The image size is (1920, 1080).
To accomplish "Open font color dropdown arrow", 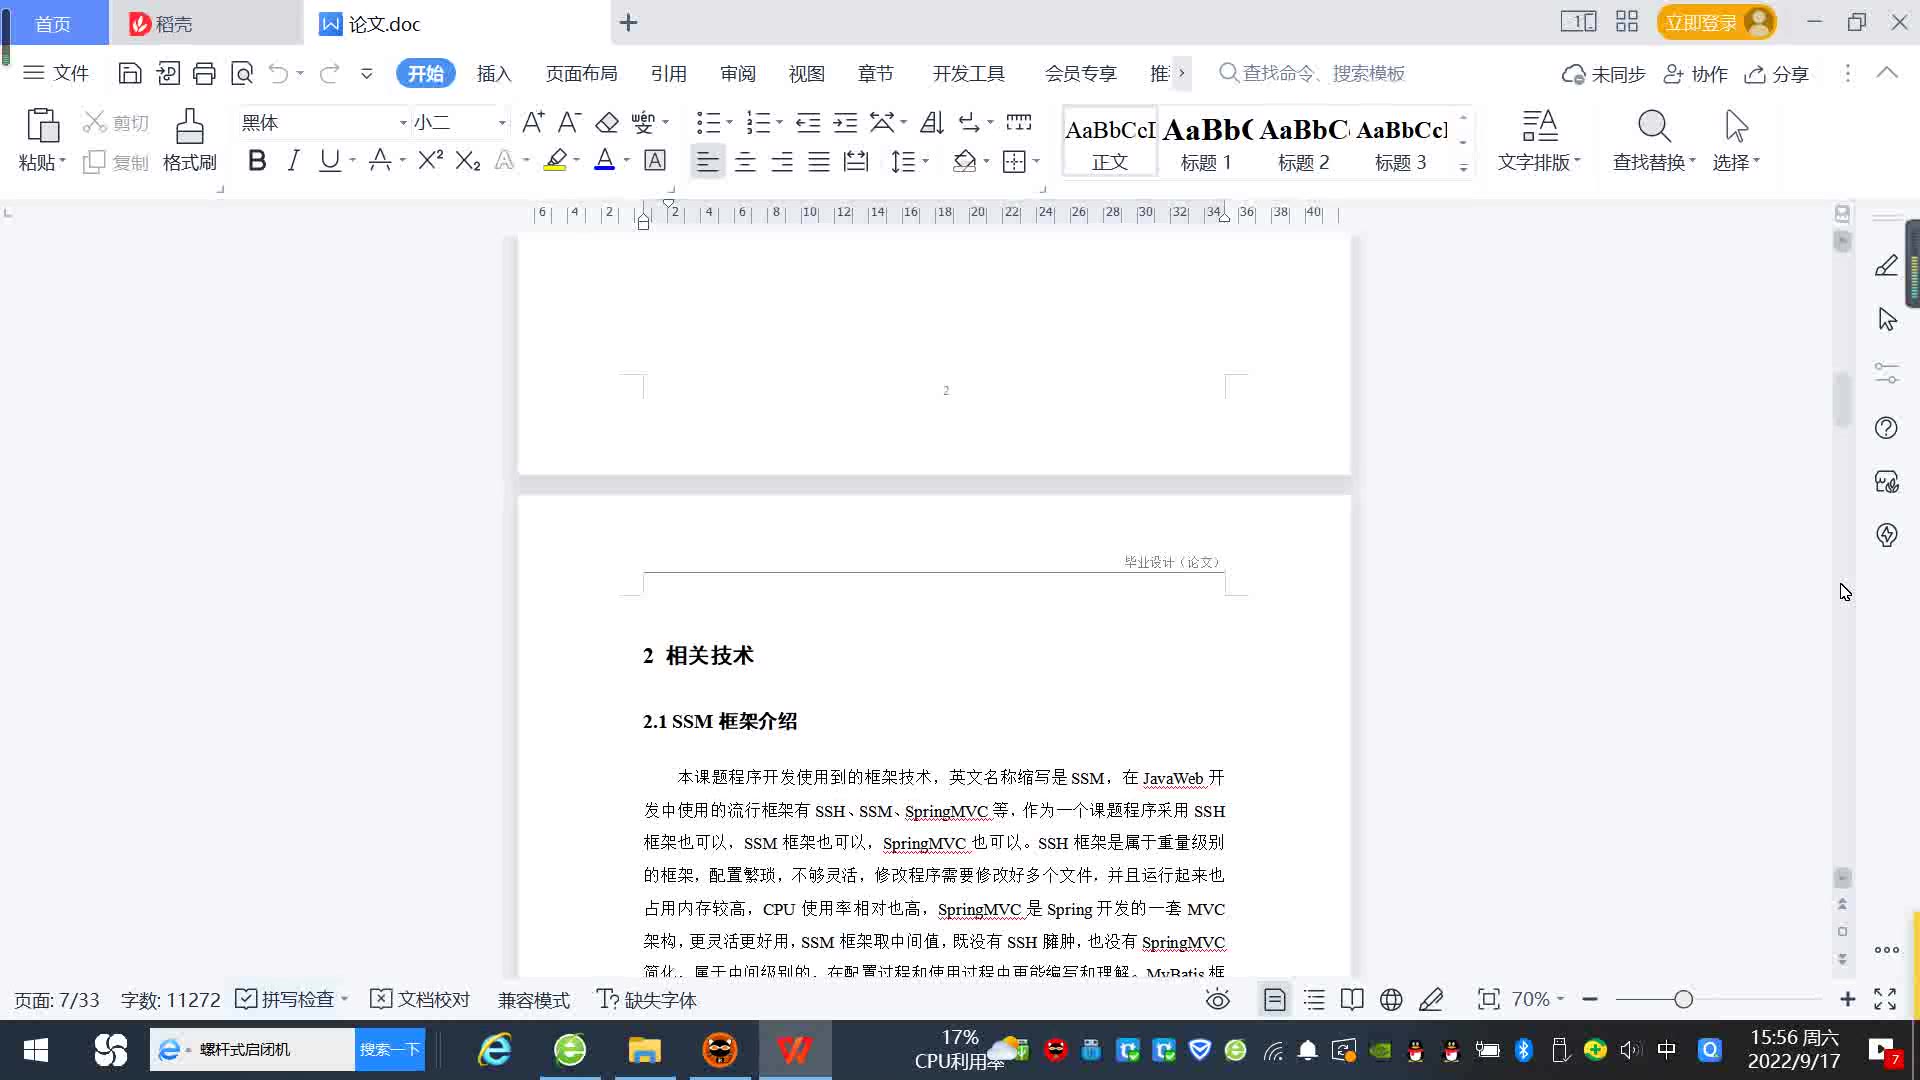I will click(627, 160).
